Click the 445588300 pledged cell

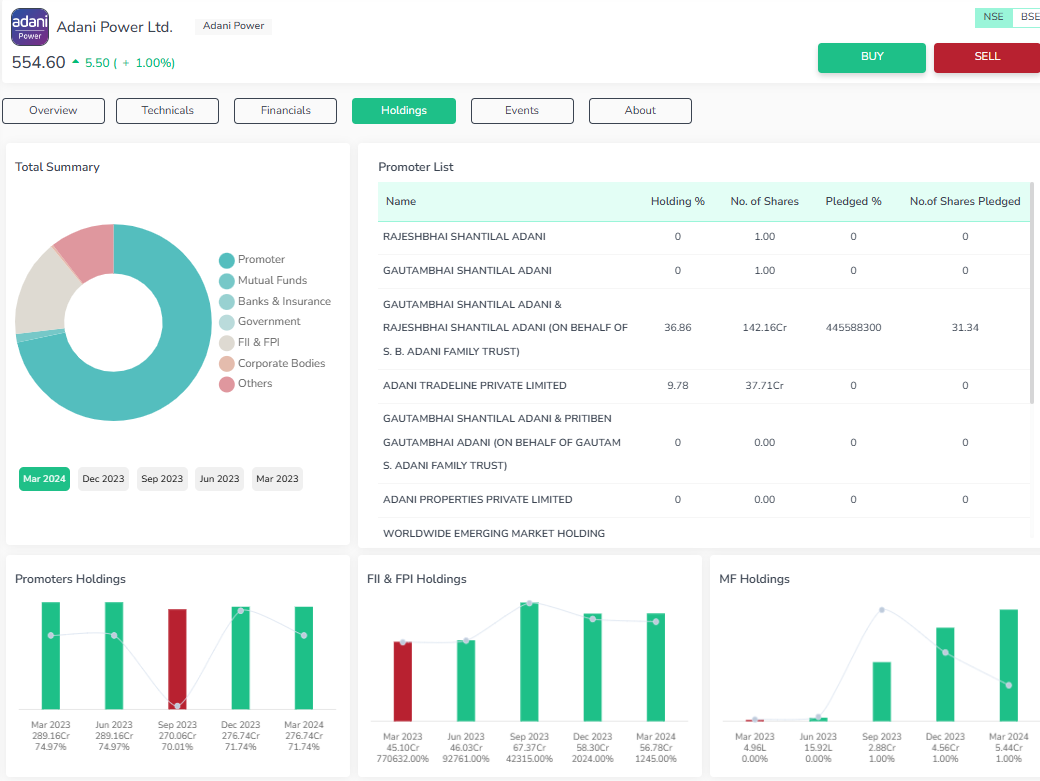[x=853, y=328]
